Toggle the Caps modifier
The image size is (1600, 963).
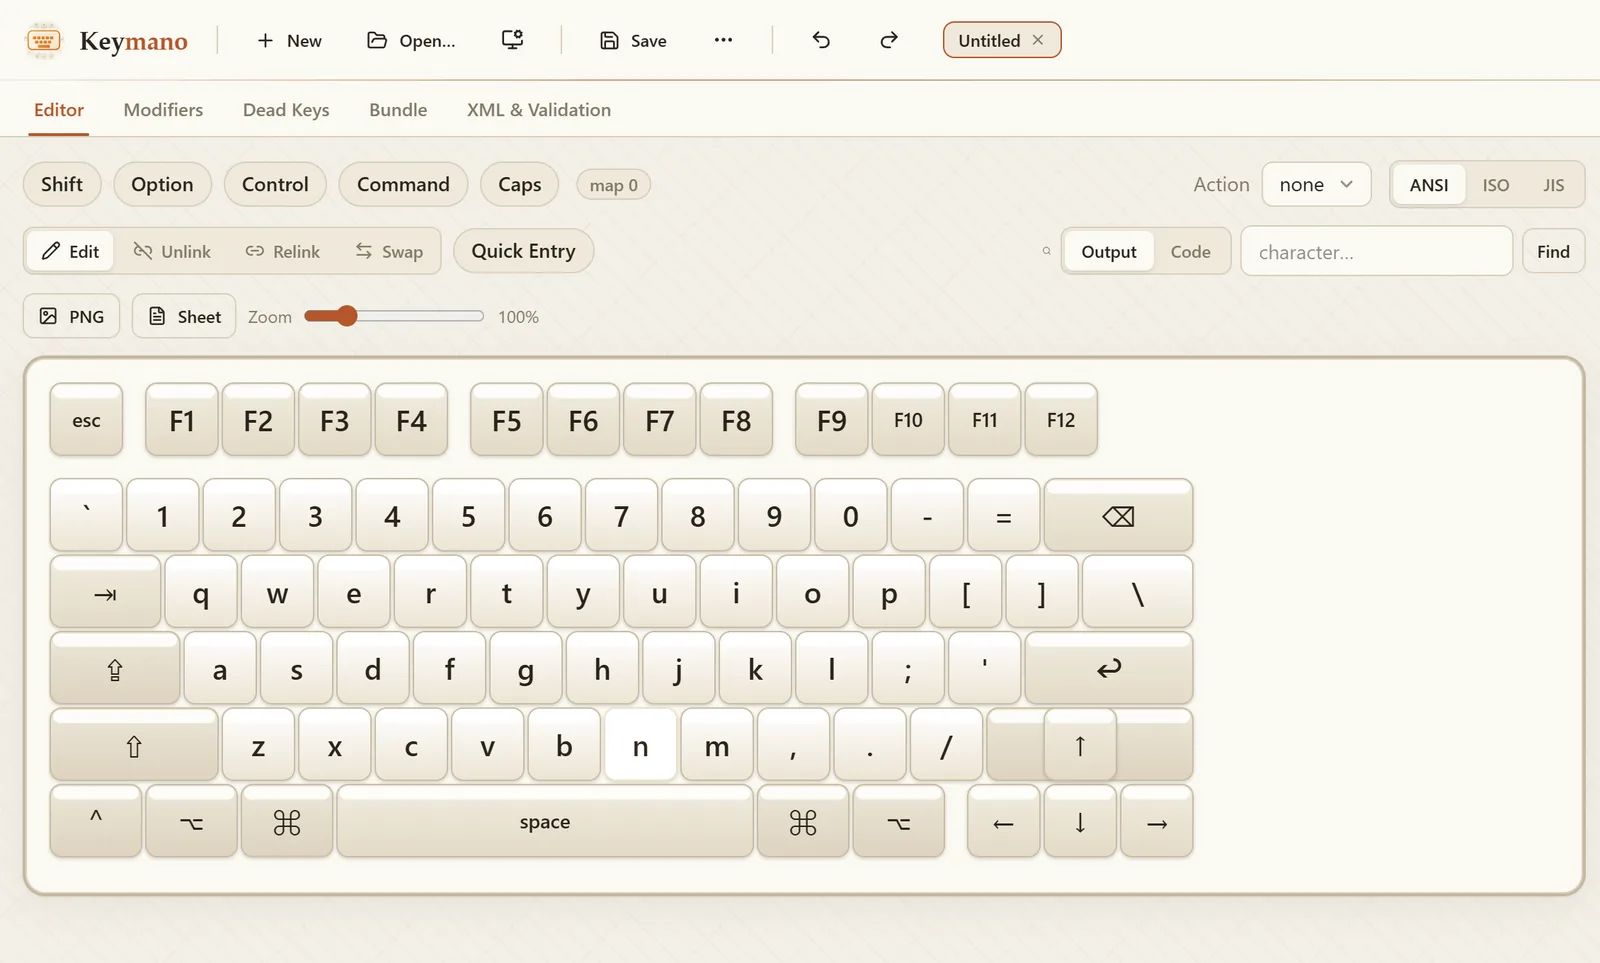tap(520, 184)
